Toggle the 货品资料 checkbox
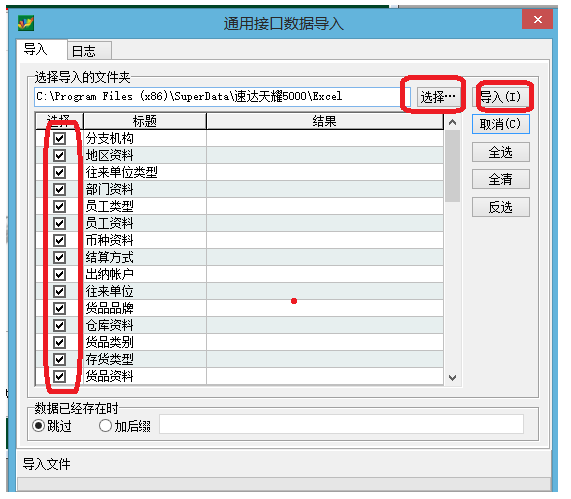571x499 pixels. pos(59,376)
